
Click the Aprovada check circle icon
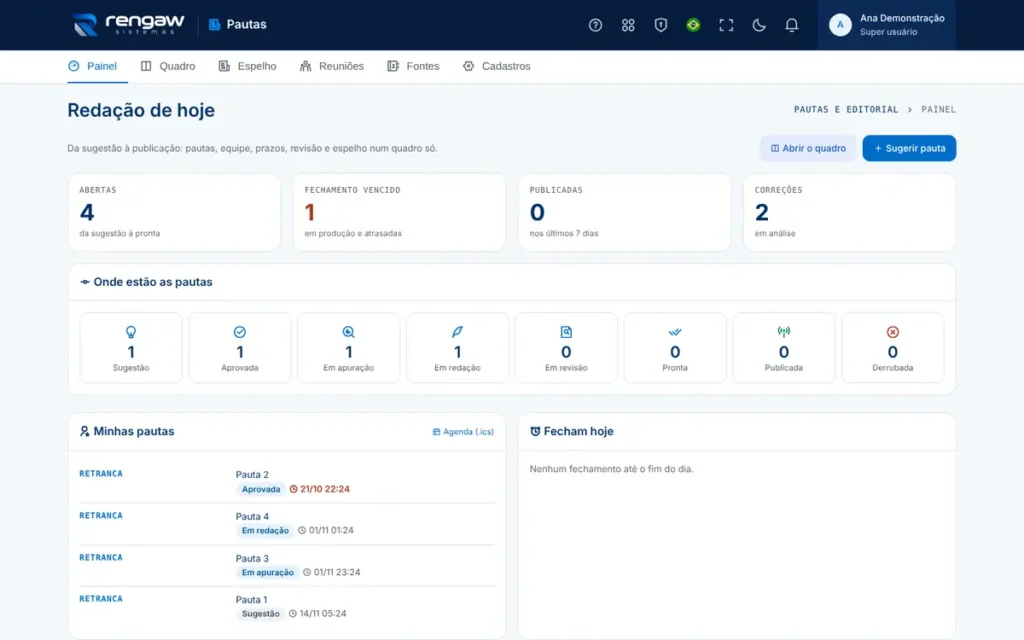click(x=240, y=332)
